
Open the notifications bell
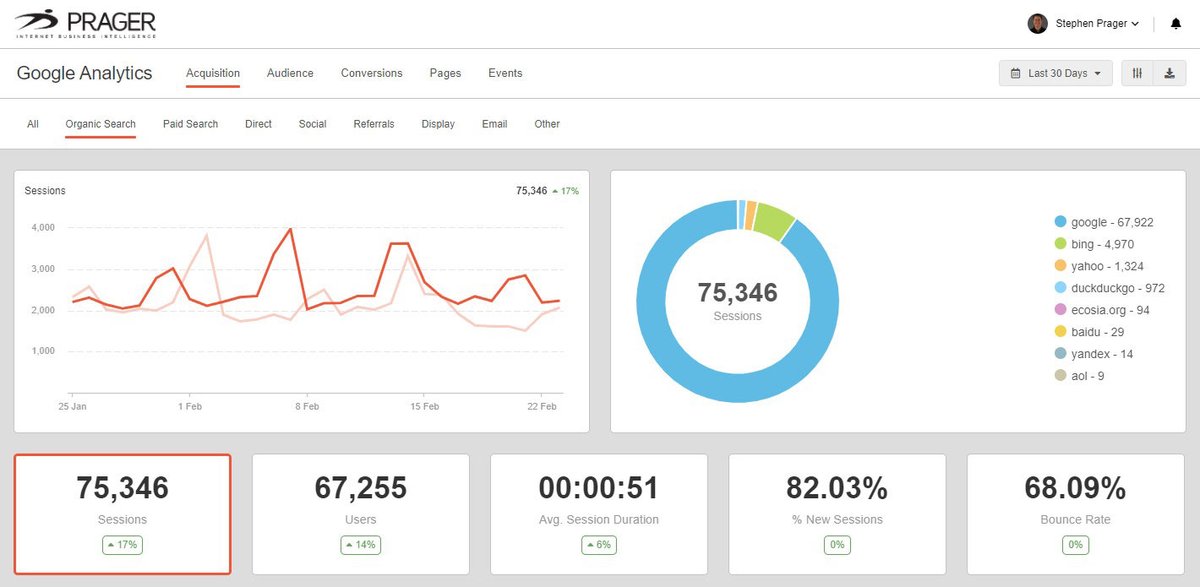coord(1176,24)
